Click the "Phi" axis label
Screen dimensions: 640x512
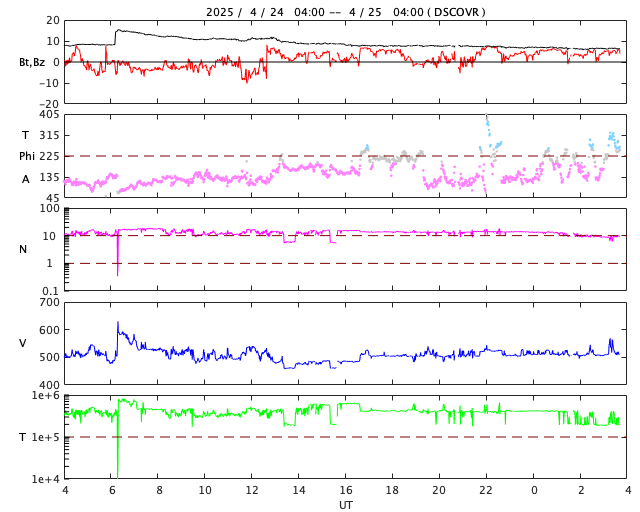coord(27,156)
